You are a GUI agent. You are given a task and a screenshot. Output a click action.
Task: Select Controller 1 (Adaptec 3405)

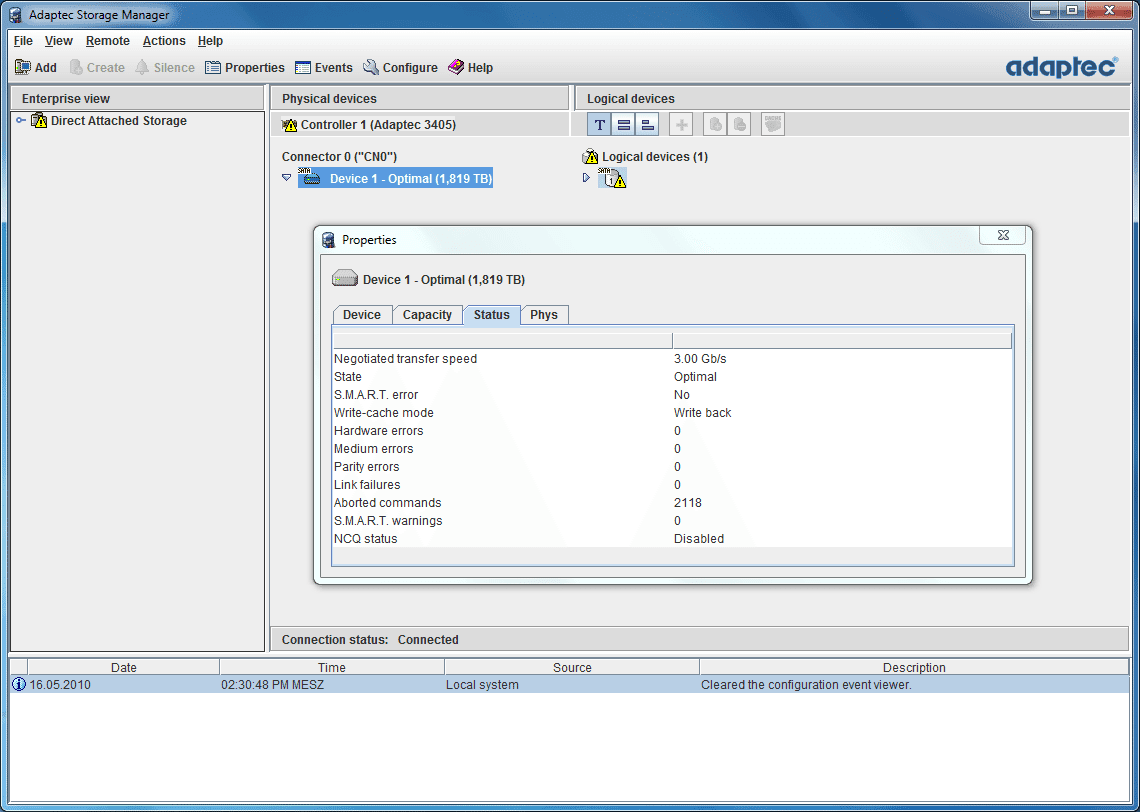click(x=369, y=125)
